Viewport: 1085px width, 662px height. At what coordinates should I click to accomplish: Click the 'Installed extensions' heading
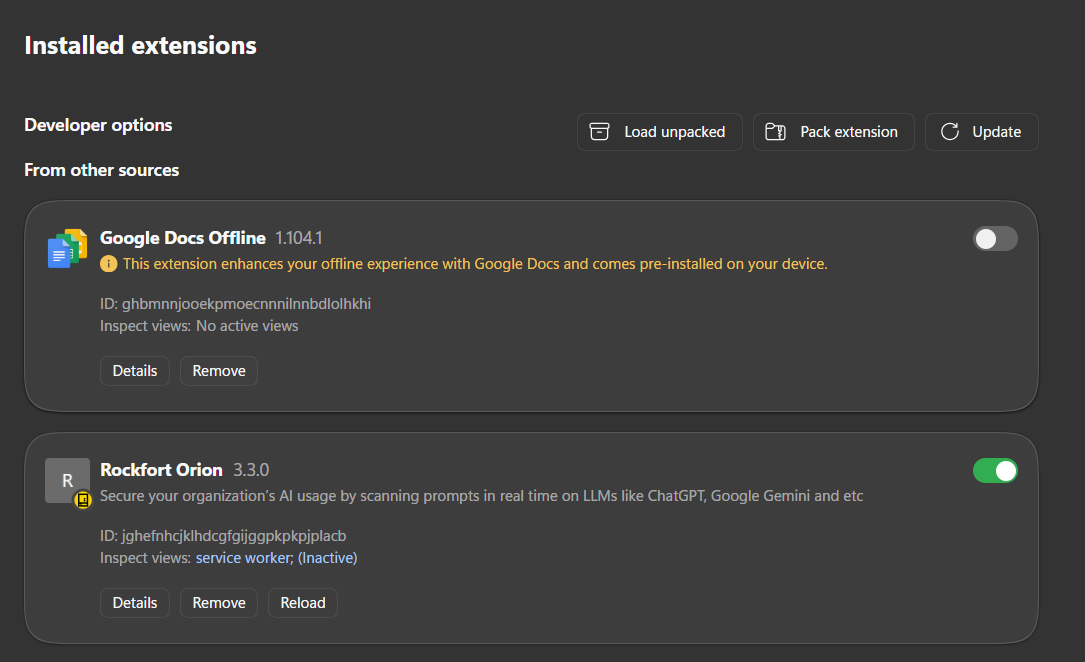click(x=140, y=46)
